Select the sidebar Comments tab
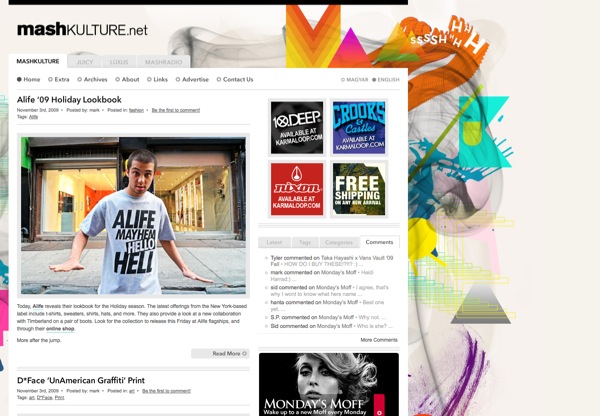 click(379, 242)
